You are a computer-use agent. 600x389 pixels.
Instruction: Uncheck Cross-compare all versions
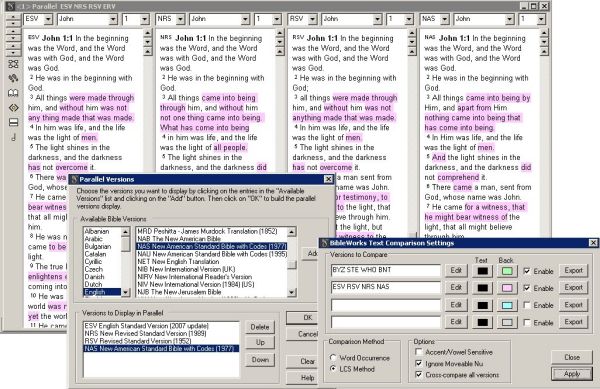419,375
